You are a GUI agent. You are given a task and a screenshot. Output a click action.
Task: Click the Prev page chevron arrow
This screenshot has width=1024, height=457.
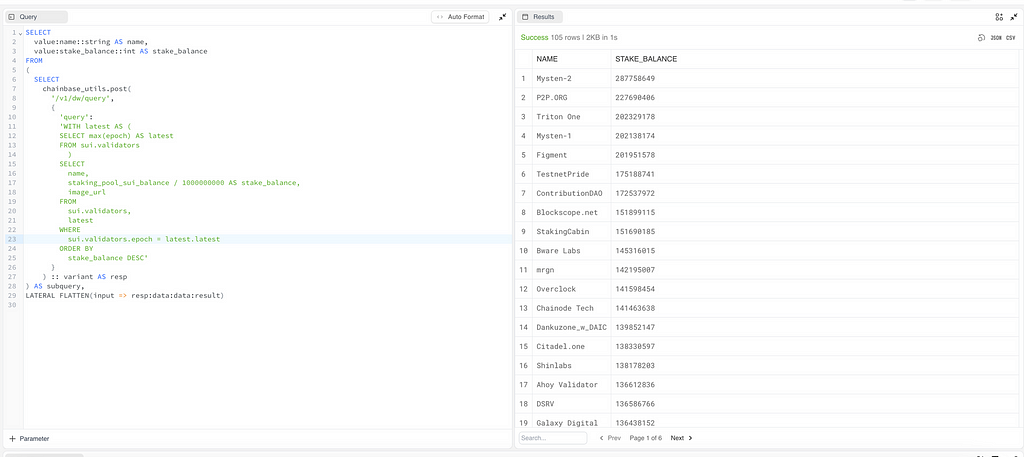pyautogui.click(x=602, y=438)
